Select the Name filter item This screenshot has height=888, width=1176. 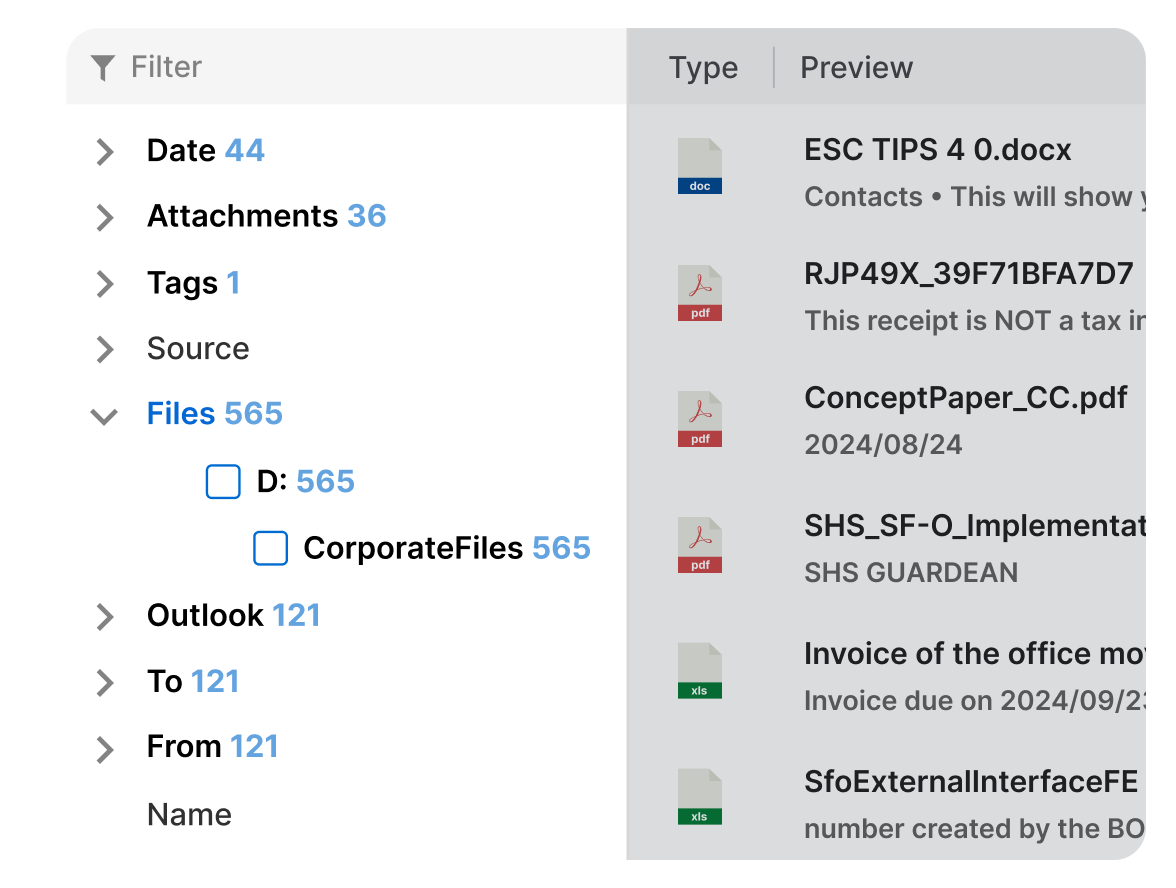tap(189, 815)
